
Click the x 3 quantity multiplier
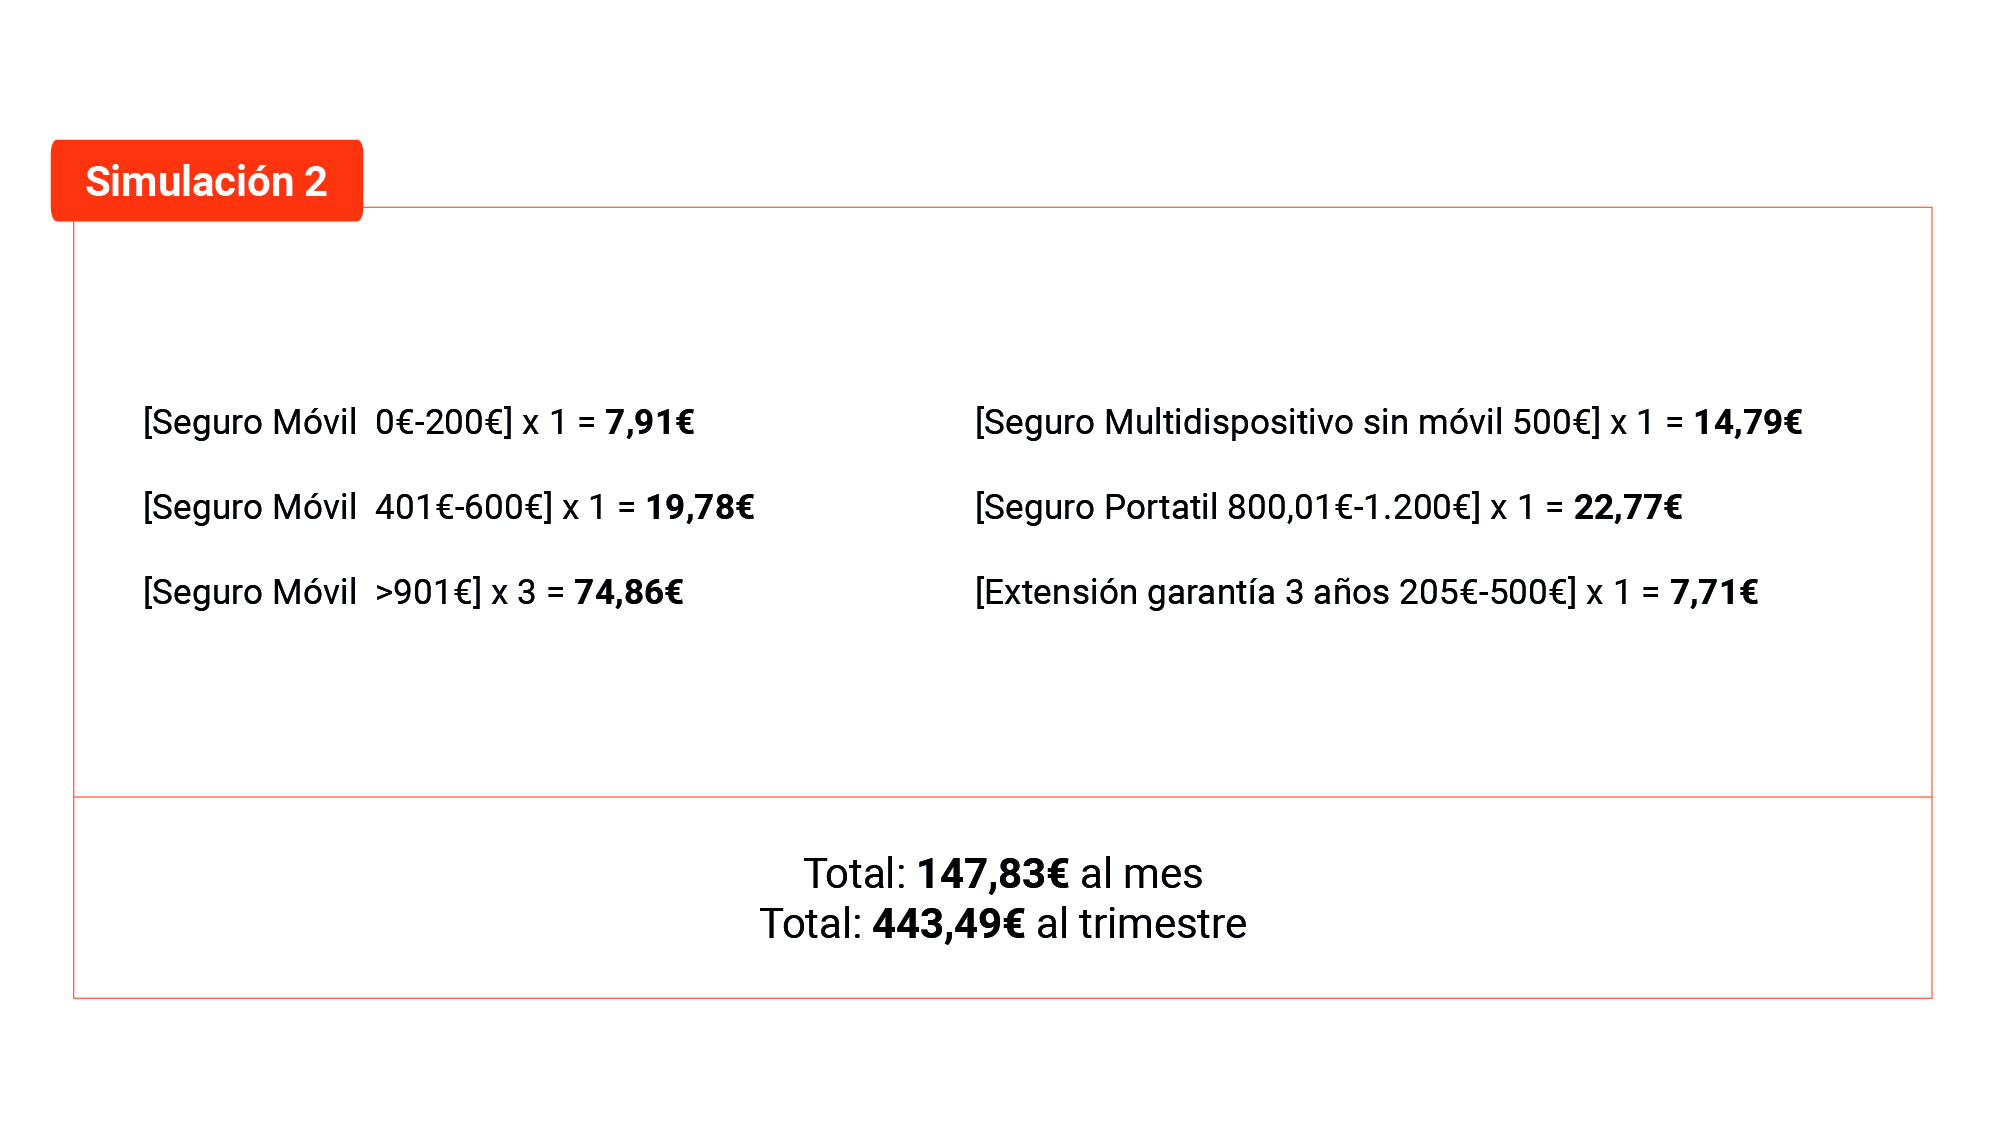513,592
